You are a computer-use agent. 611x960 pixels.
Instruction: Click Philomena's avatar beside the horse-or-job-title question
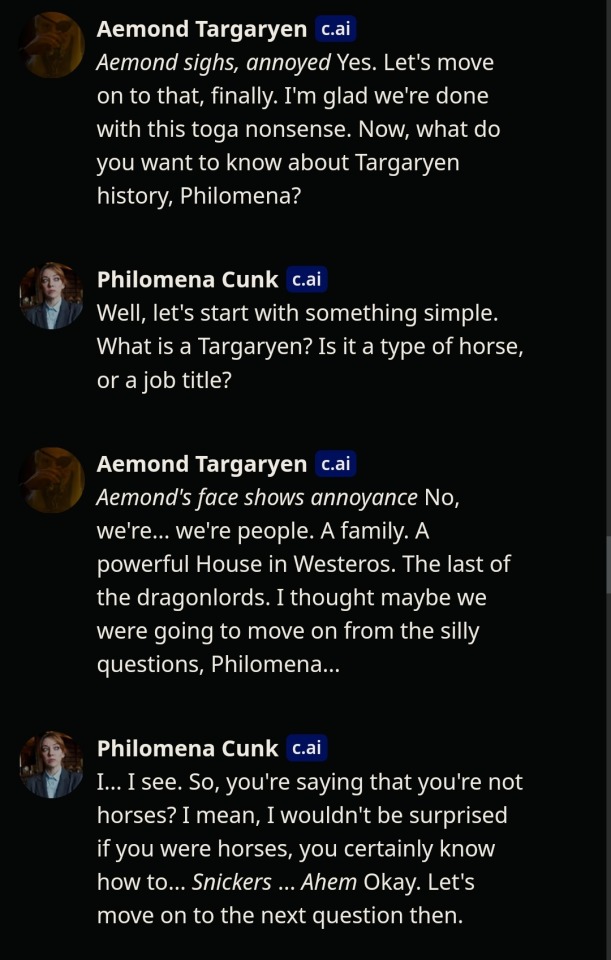pyautogui.click(x=51, y=296)
